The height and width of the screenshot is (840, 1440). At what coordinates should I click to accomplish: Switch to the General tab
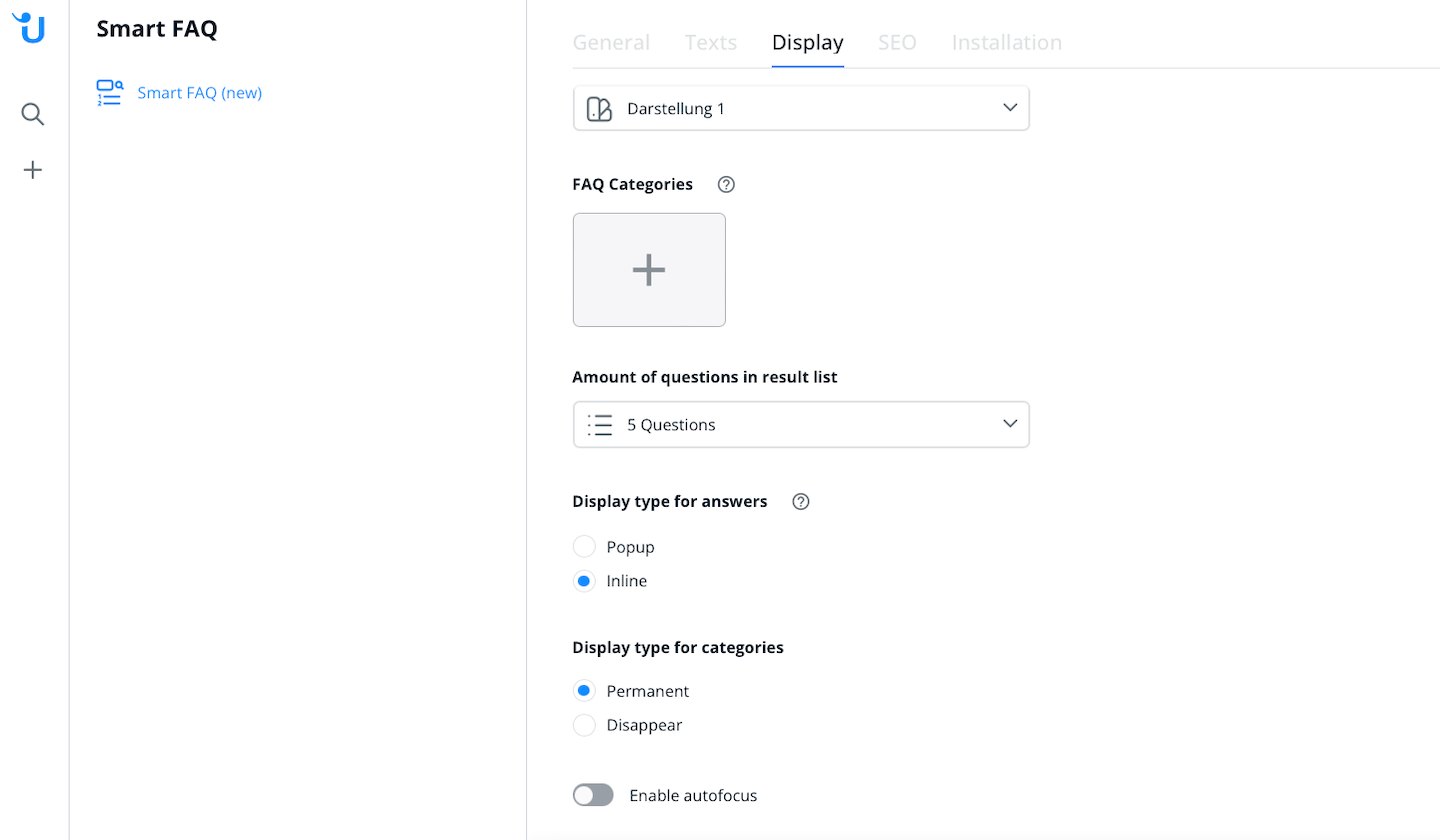[x=611, y=43]
